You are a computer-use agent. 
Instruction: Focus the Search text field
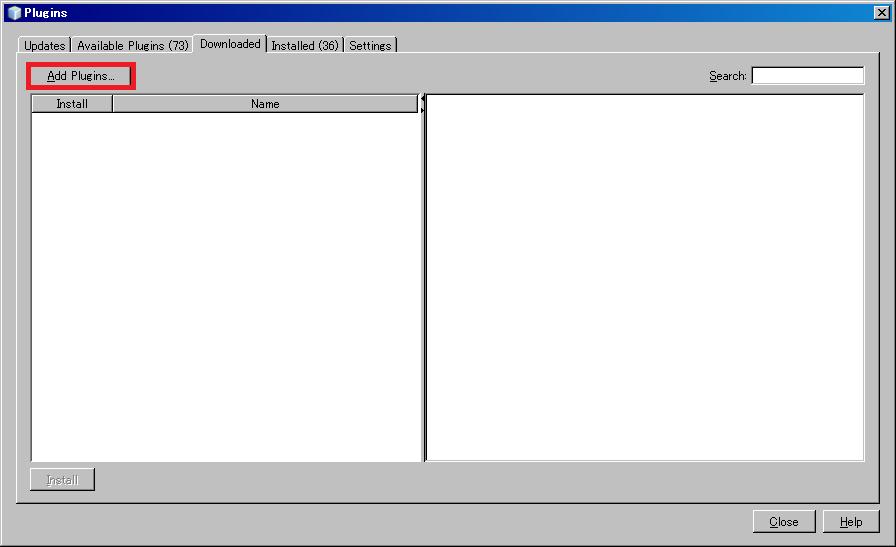point(807,75)
